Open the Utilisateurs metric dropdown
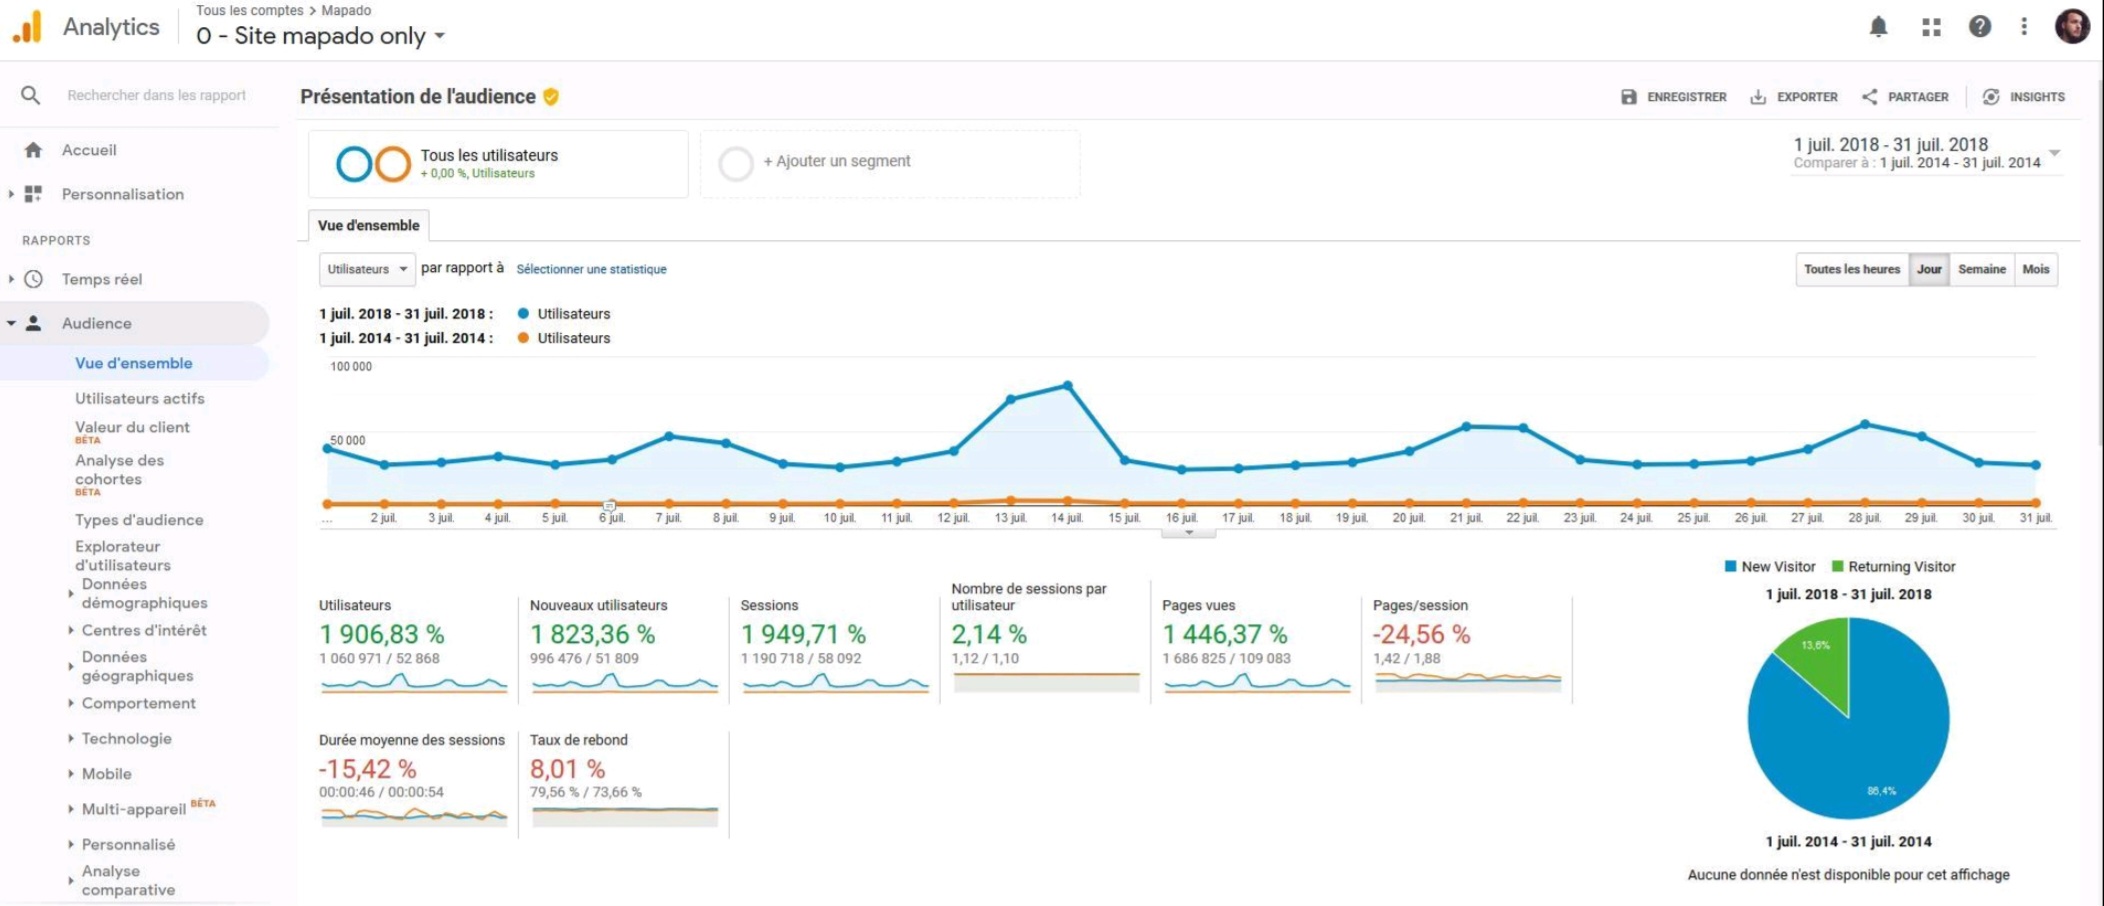The width and height of the screenshot is (2104, 906). click(367, 269)
